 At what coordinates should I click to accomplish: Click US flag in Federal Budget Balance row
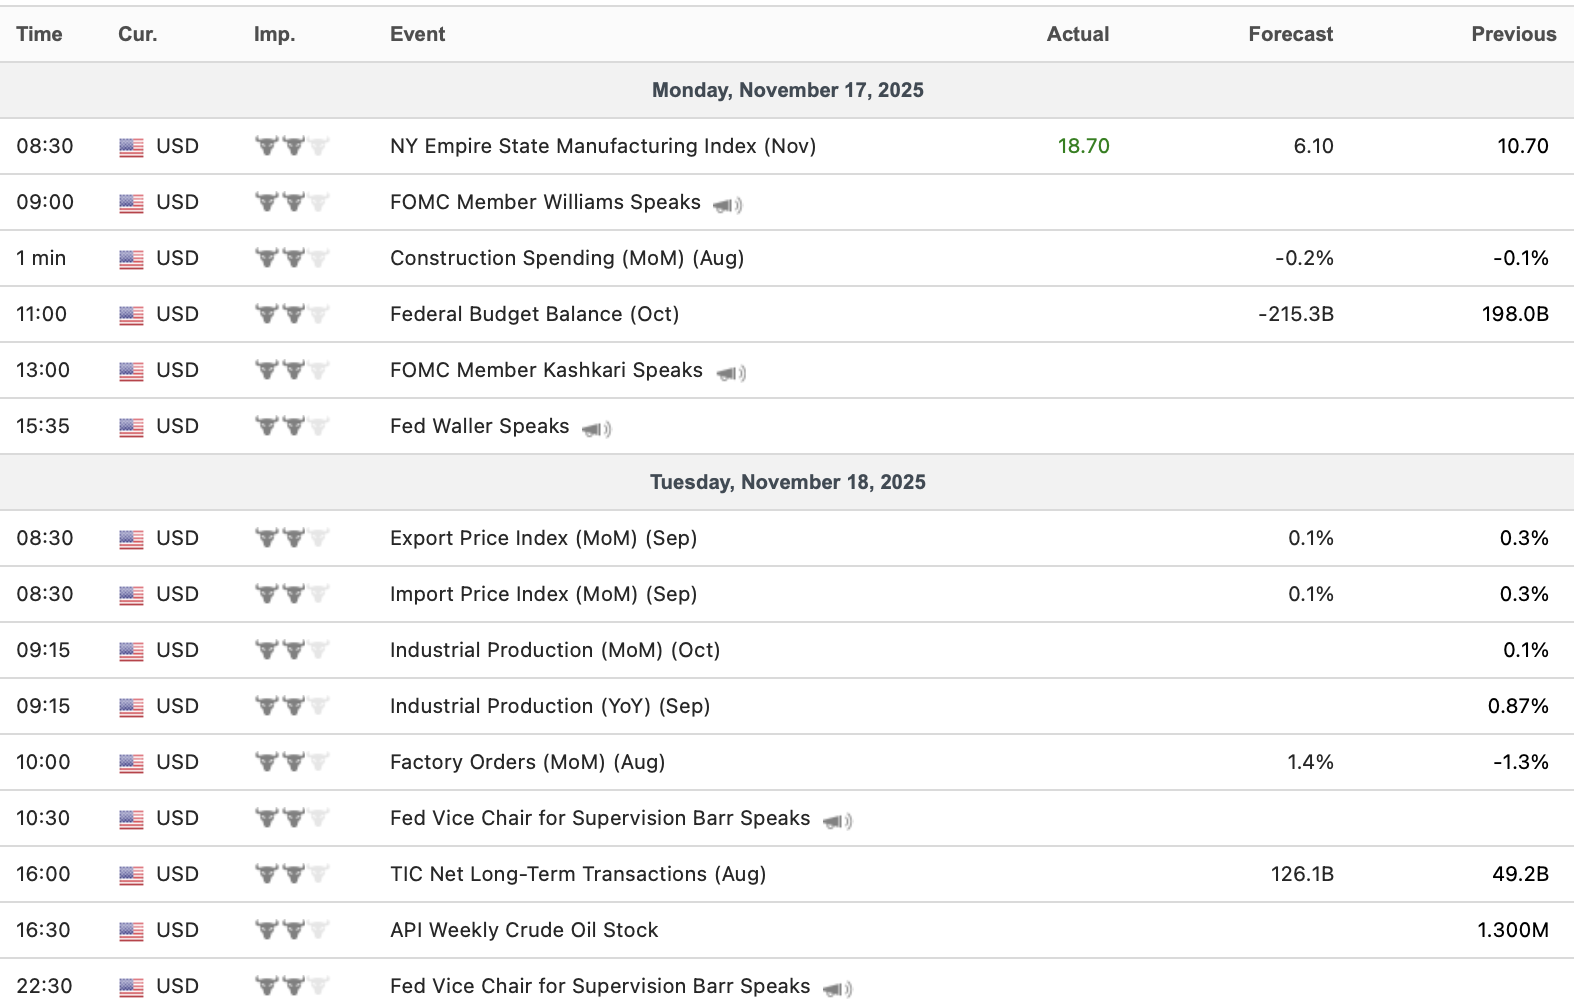[x=131, y=315]
